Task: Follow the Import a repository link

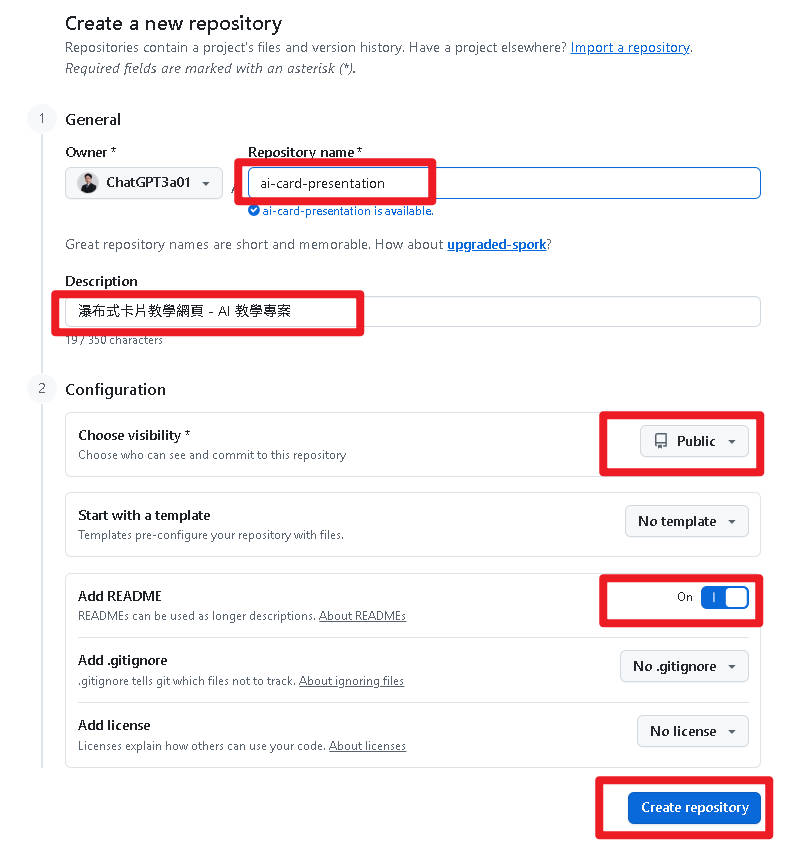Action: (x=630, y=47)
